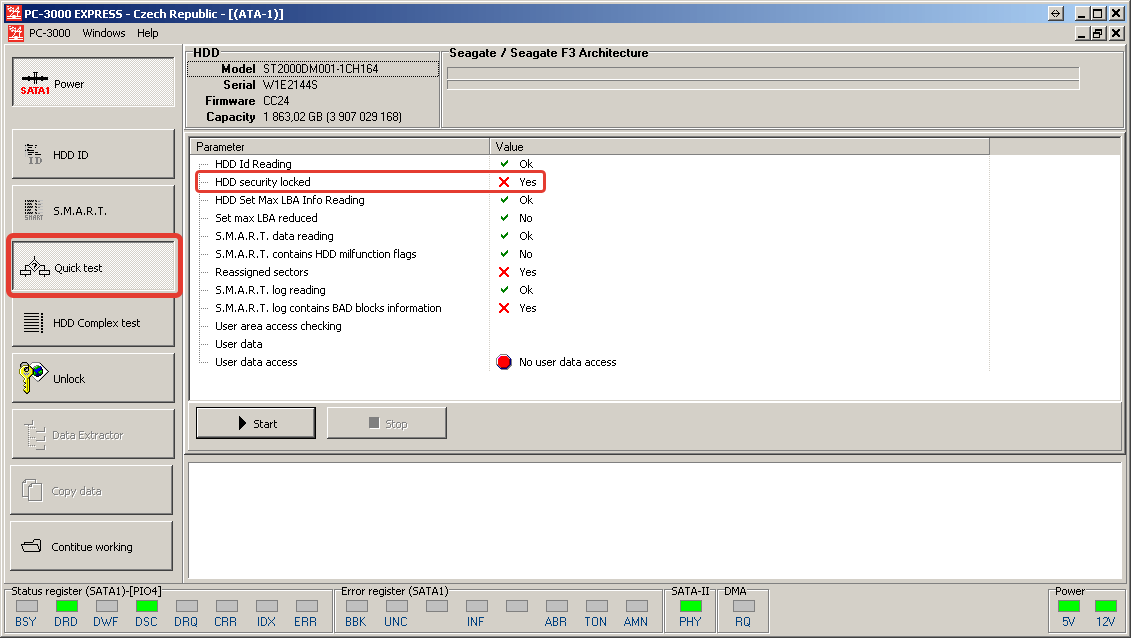Click the Serial value W1E2144S
Viewport: 1131px width, 638px height.
pyautogui.click(x=290, y=84)
